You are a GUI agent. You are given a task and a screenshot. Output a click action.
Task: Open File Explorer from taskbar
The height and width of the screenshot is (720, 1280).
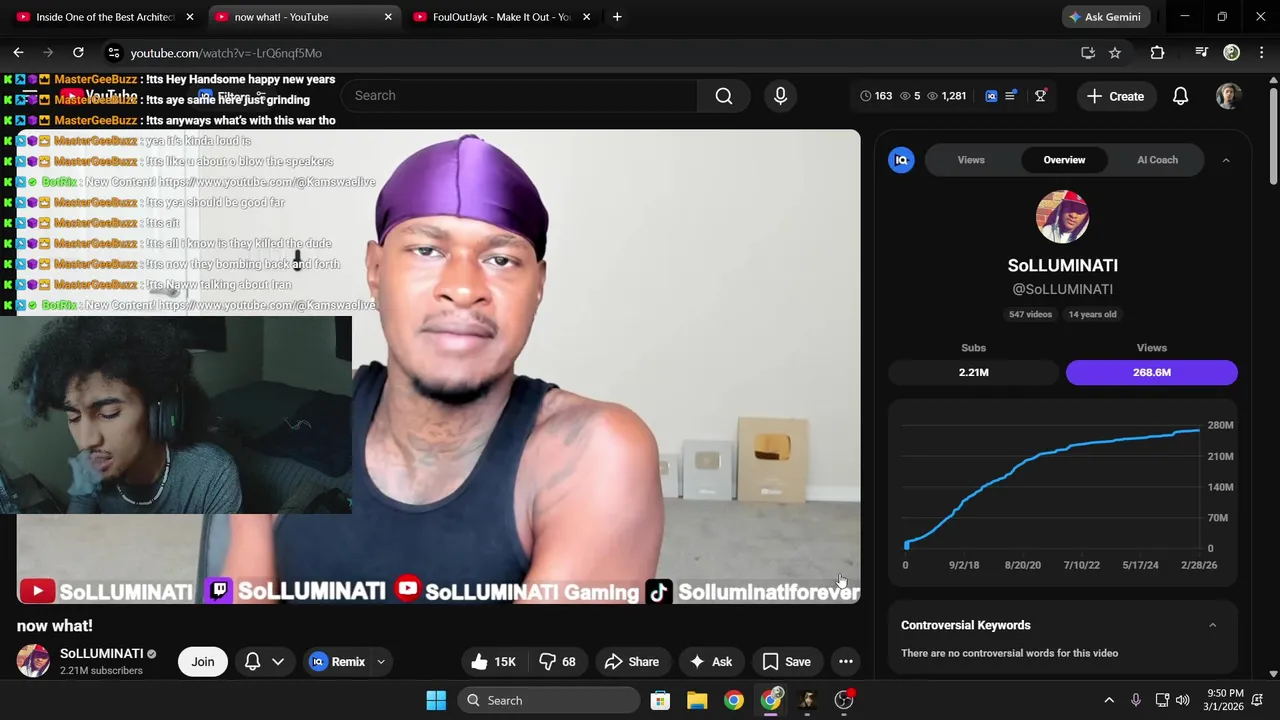697,700
